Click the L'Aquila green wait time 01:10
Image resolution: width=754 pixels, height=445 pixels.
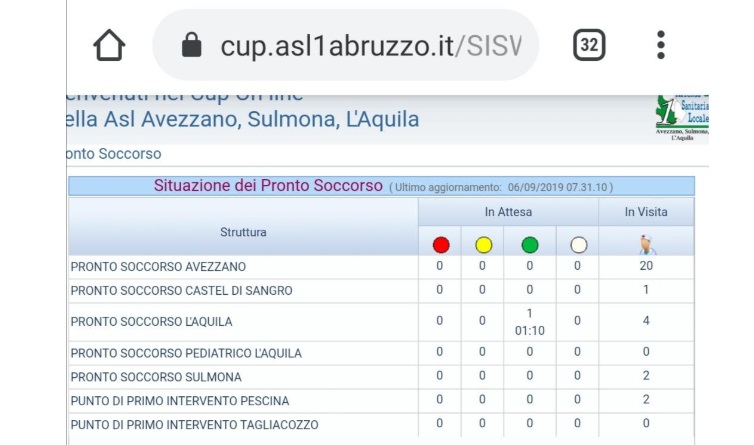529,331
